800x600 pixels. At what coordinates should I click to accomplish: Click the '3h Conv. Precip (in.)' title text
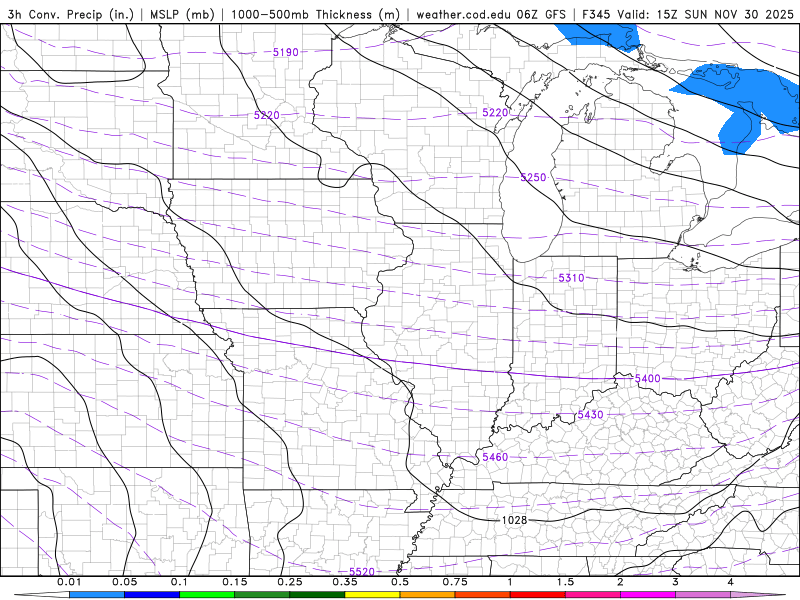point(70,14)
